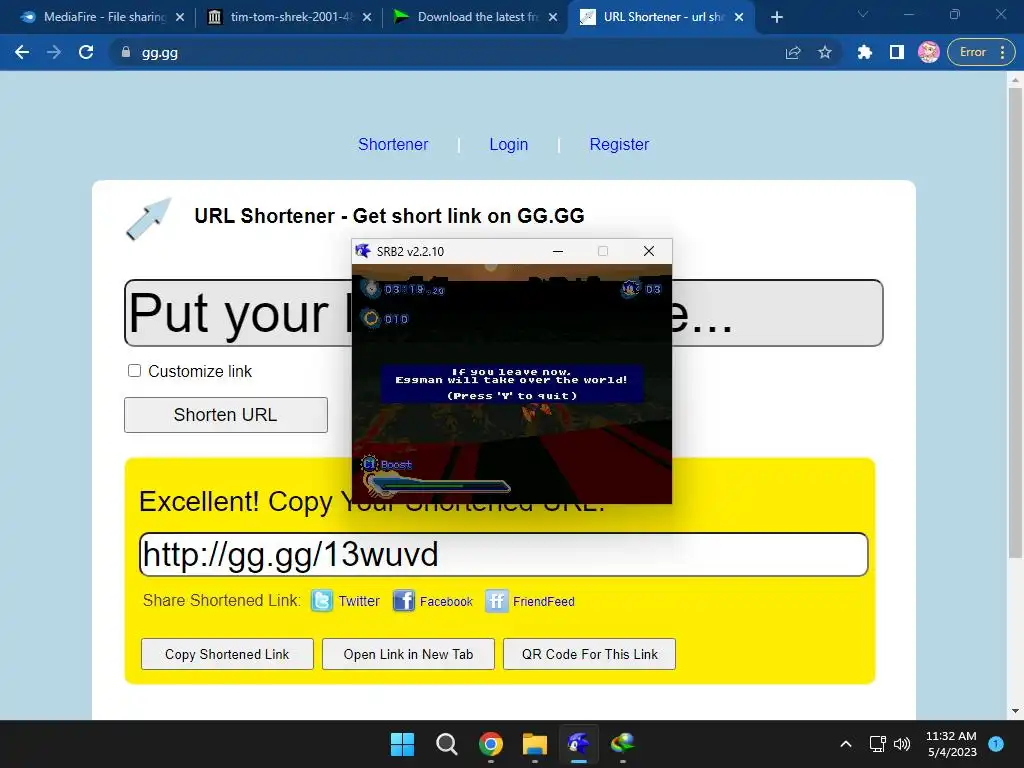Minimize the SRB2 v2.2.10 window
1024x768 pixels.
[558, 251]
